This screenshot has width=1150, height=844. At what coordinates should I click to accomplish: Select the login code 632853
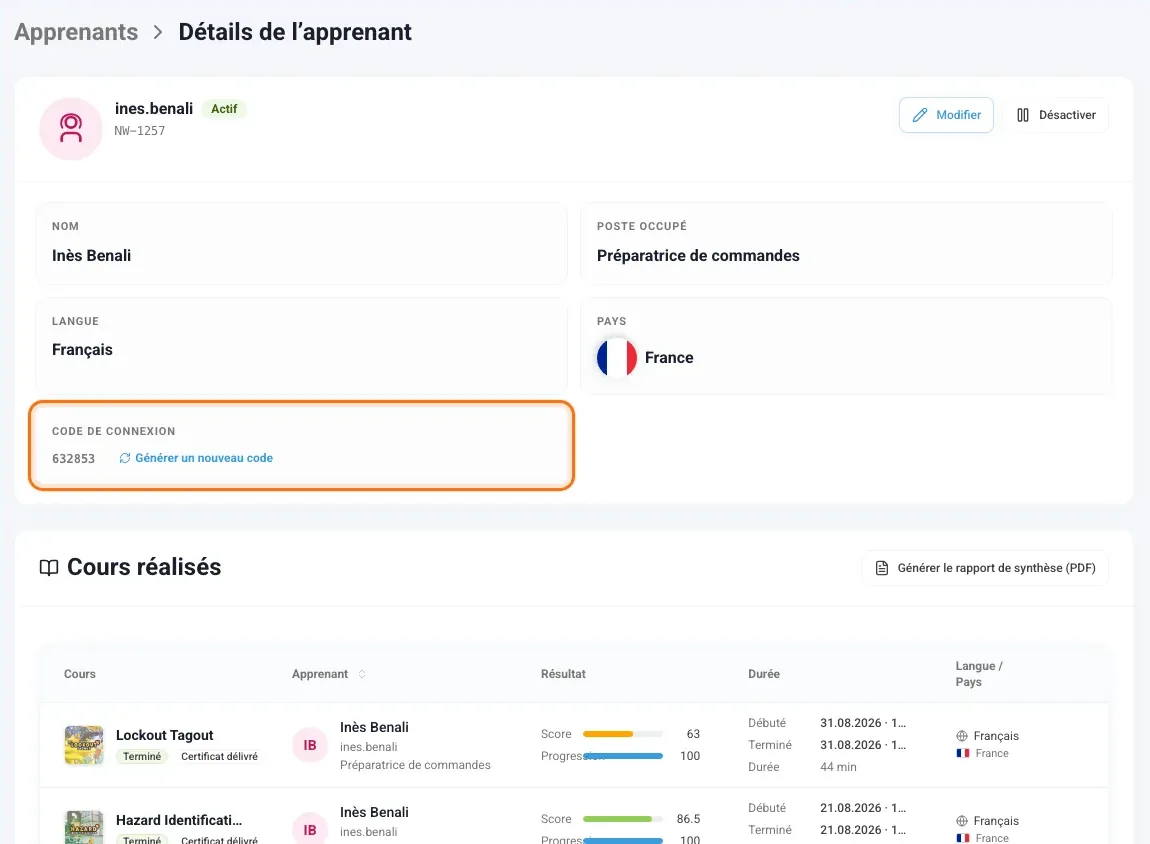(73, 458)
